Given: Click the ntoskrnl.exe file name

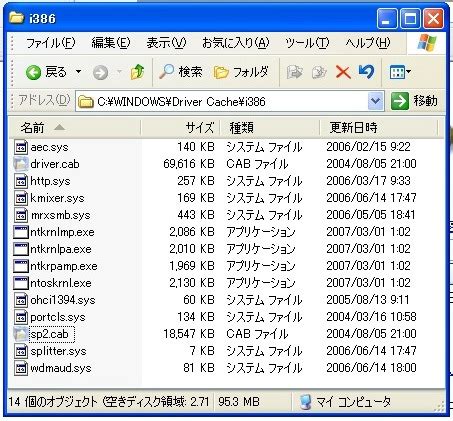Looking at the screenshot, I should (61, 283).
